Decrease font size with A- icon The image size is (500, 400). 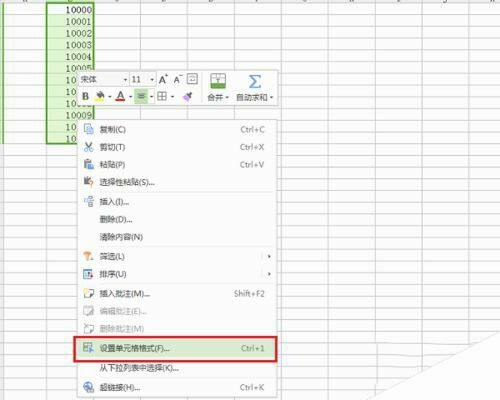(177, 79)
